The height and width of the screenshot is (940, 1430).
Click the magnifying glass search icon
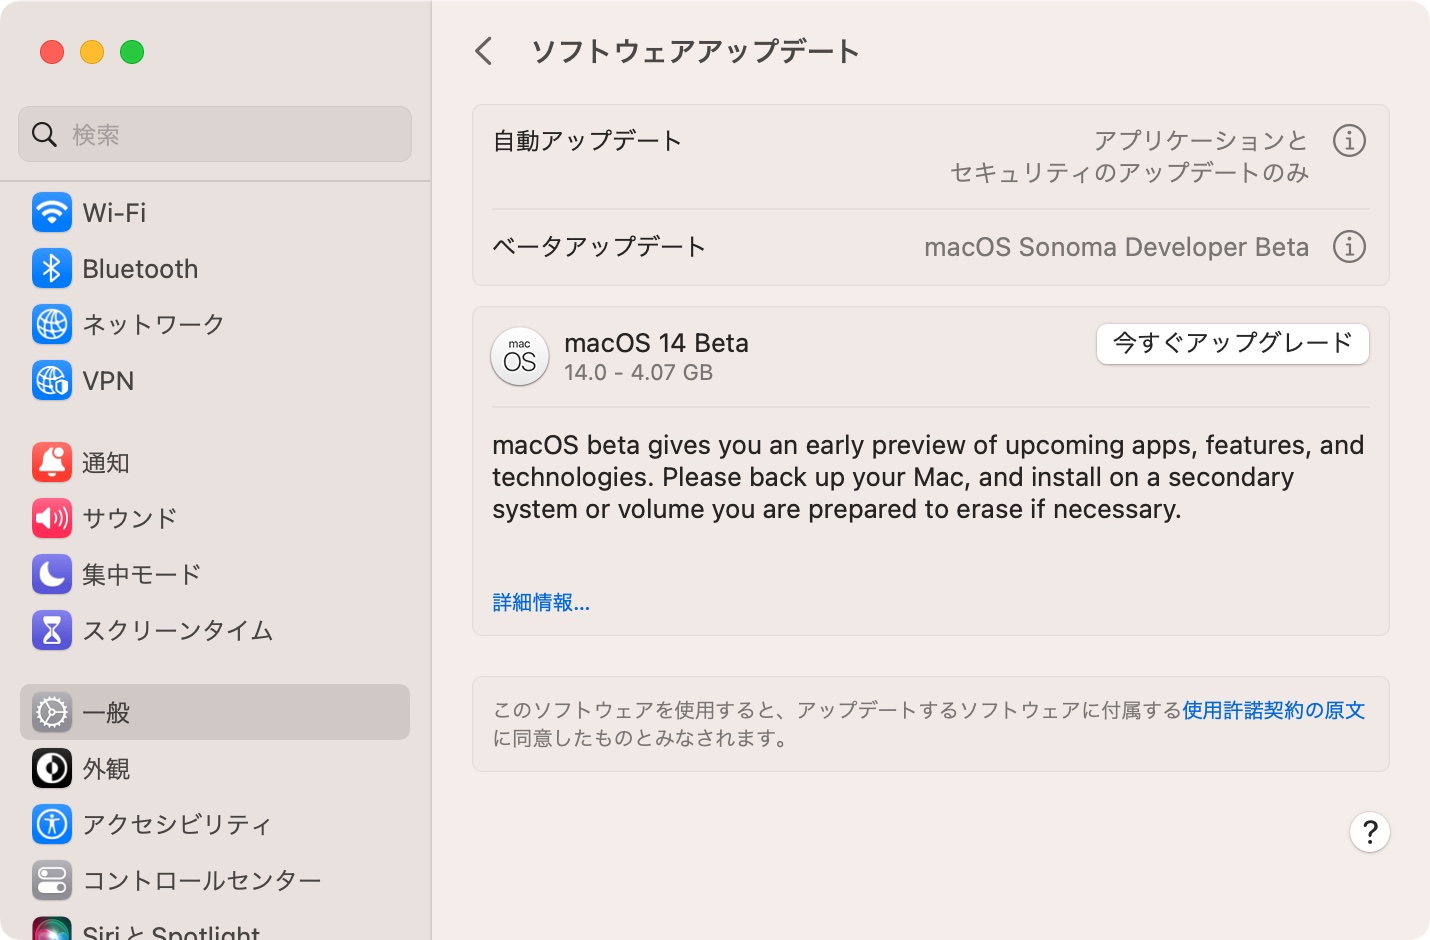[44, 134]
